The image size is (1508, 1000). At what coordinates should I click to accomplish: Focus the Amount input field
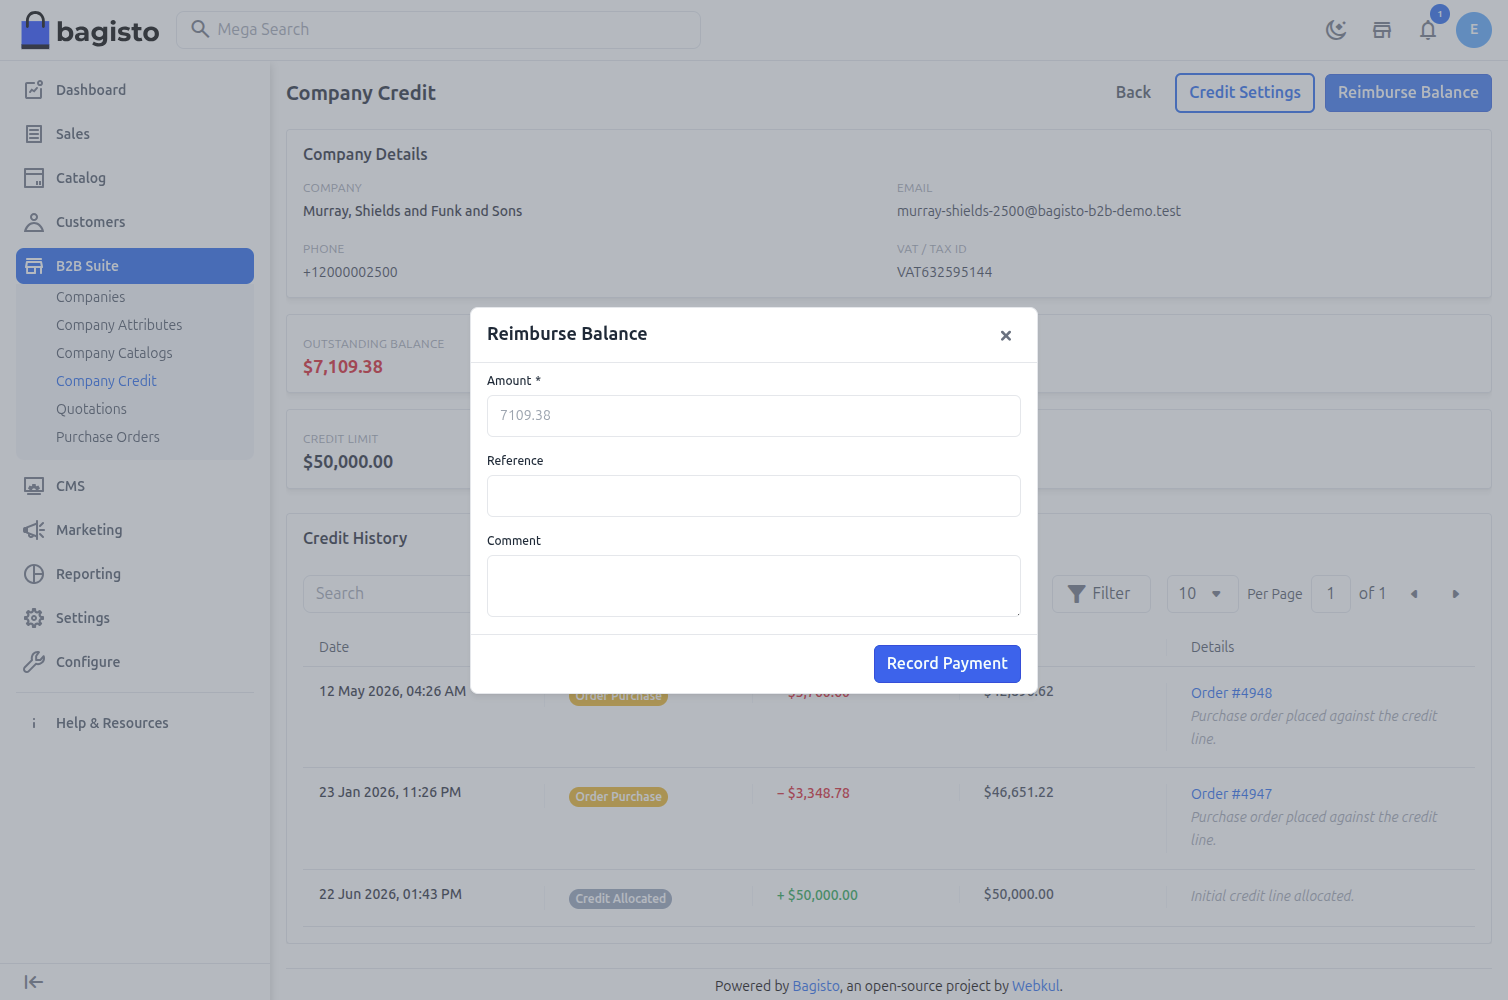point(754,416)
